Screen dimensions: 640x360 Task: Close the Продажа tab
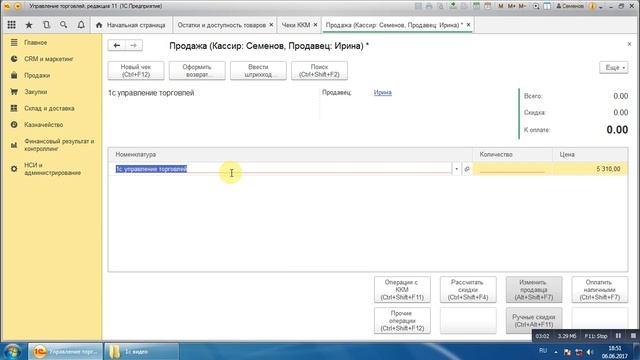[x=468, y=25]
